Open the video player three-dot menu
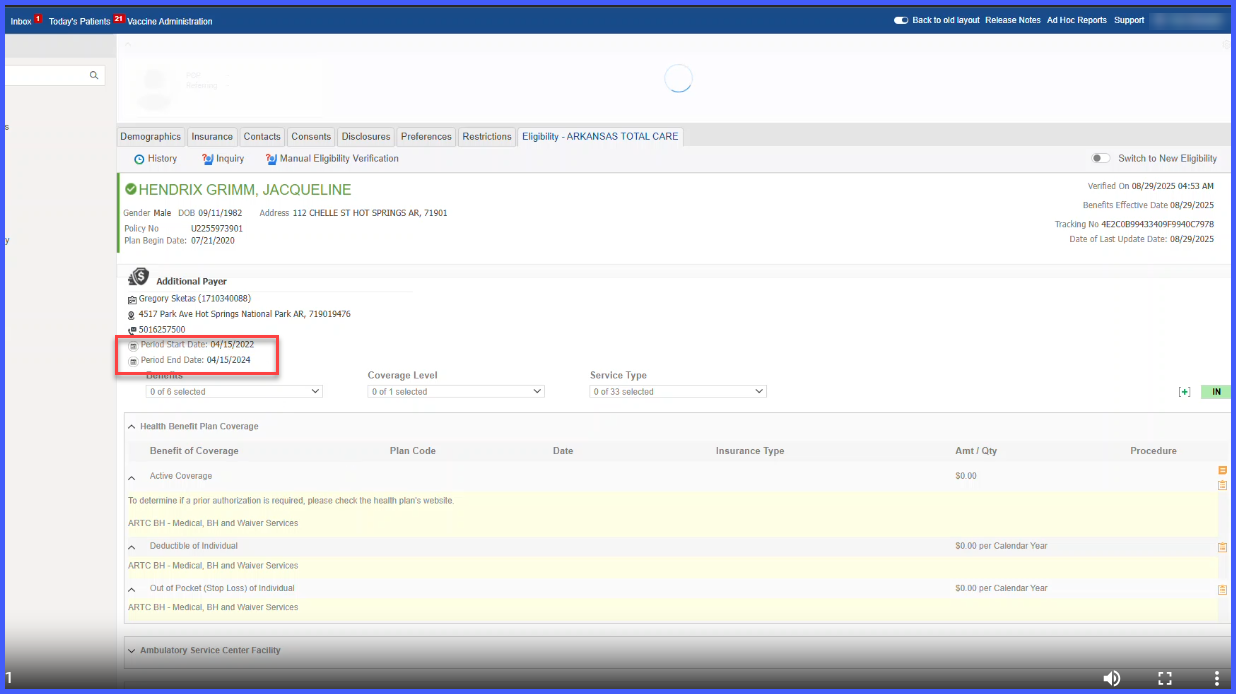Image resolution: width=1236 pixels, height=694 pixels. point(1217,678)
